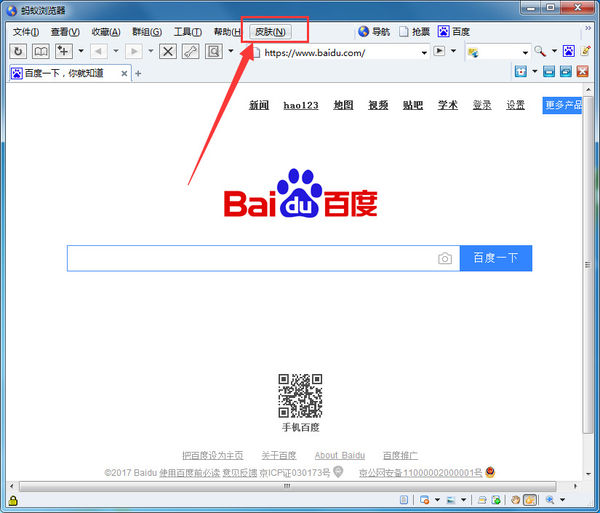Viewport: 600px width, 513px height.
Task: Click the 更多产品 button
Action: (x=562, y=105)
